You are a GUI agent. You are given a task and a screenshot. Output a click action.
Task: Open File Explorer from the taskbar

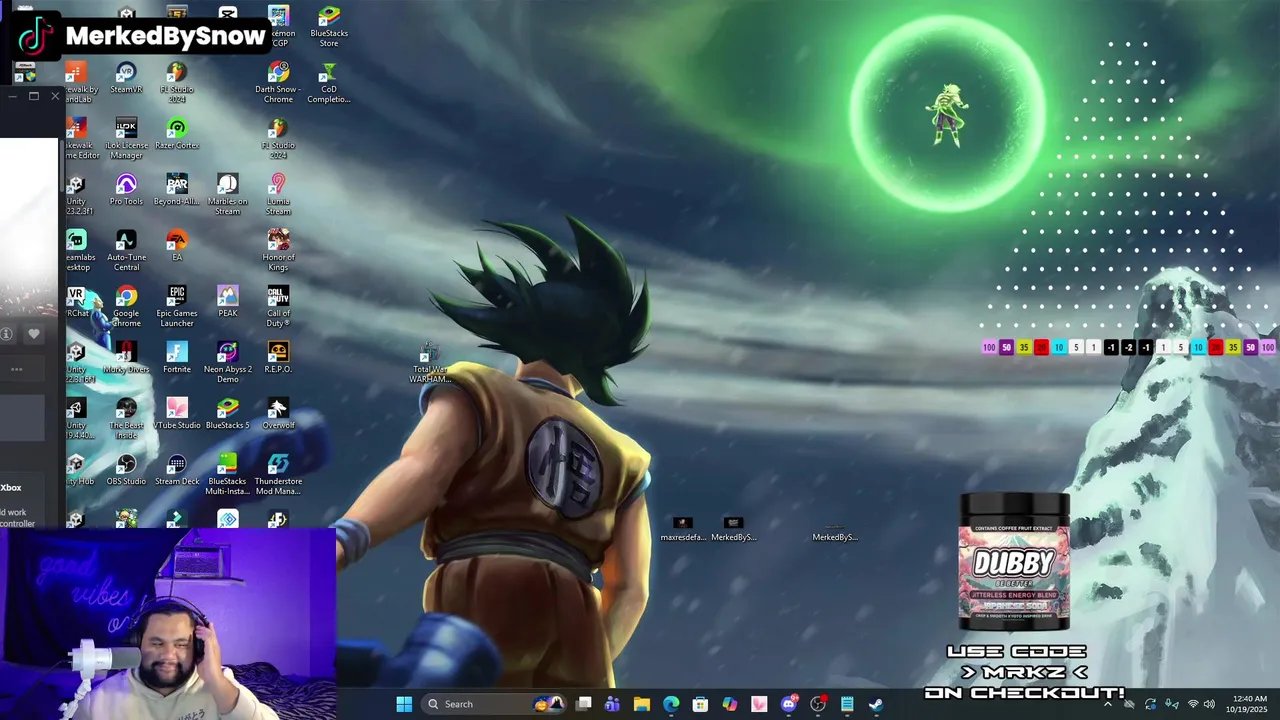tap(642, 704)
